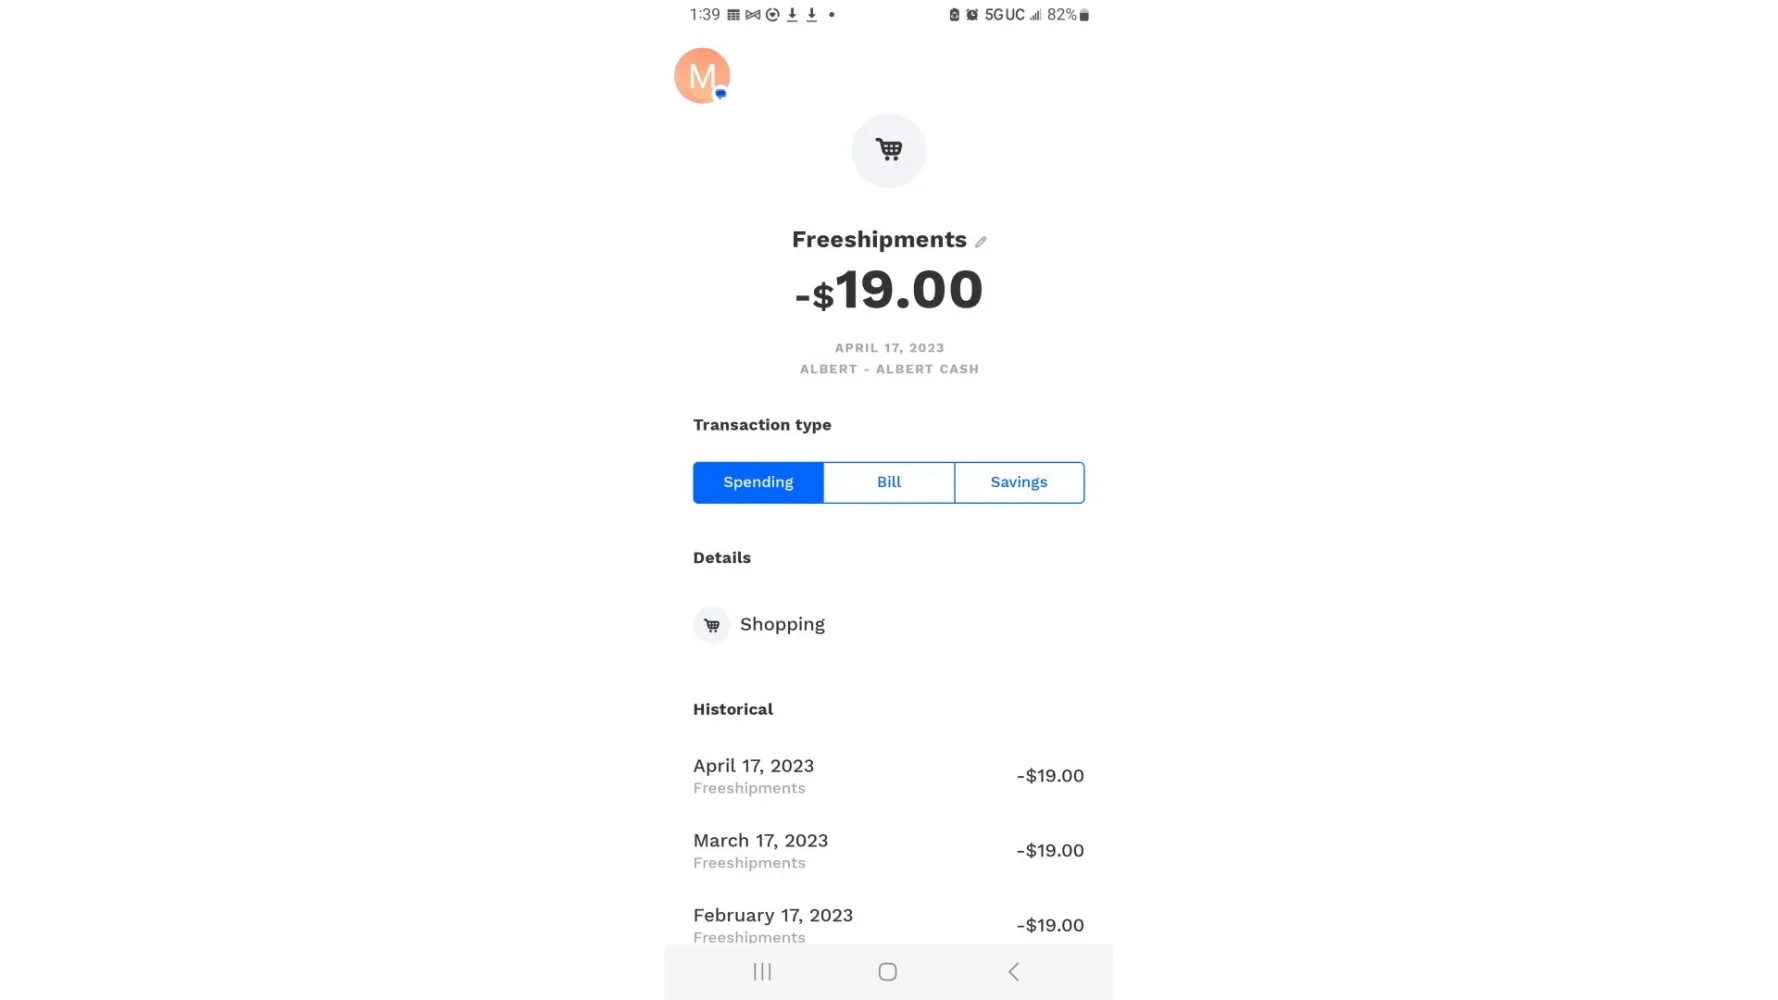Tap the alarm icon in status bar
The height and width of the screenshot is (1000, 1778).
(972, 15)
